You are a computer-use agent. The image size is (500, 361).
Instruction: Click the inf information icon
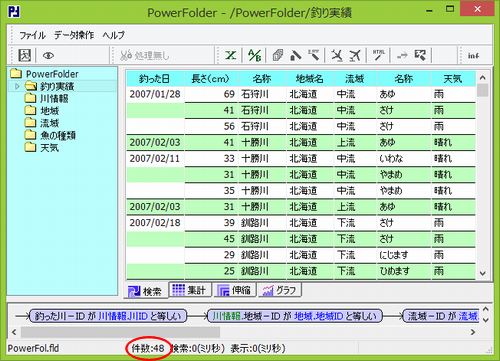(x=473, y=56)
